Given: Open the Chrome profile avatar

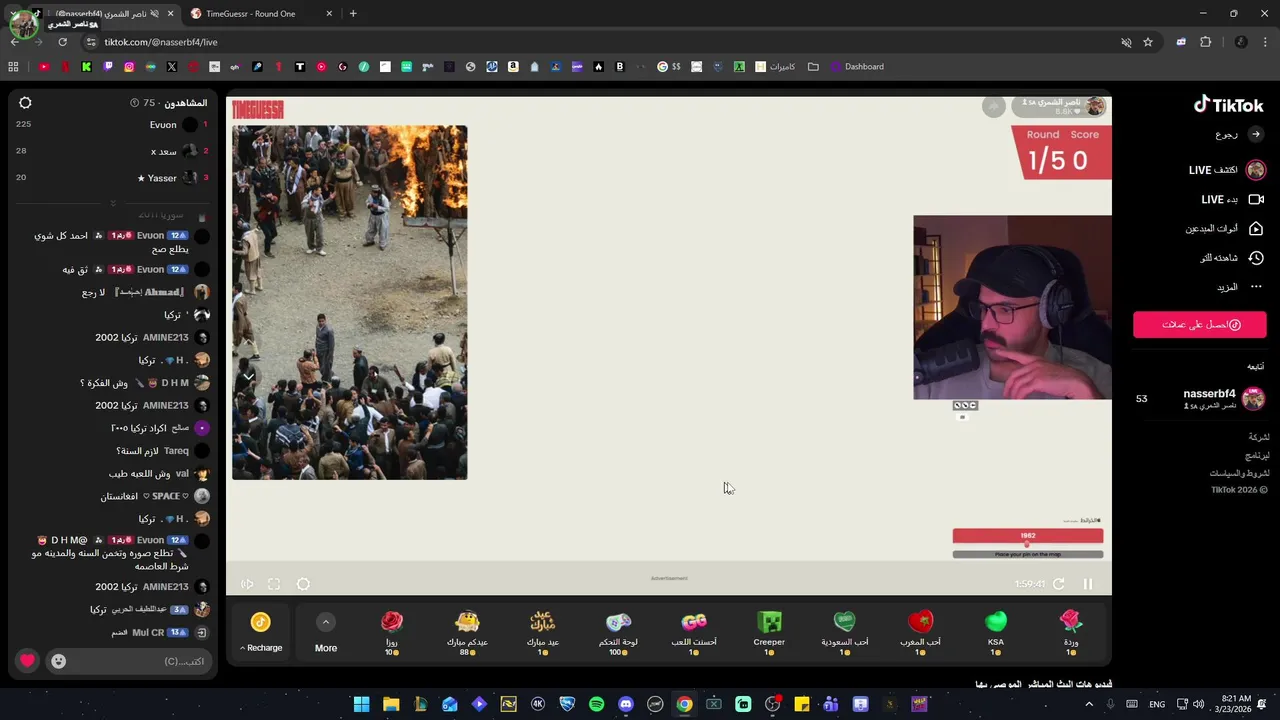Looking at the screenshot, I should [x=1241, y=42].
